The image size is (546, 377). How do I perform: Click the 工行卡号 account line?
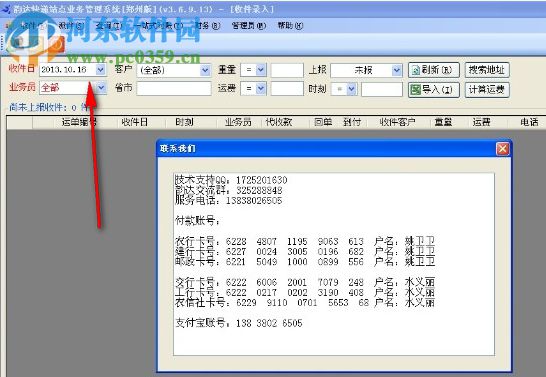(x=305, y=292)
